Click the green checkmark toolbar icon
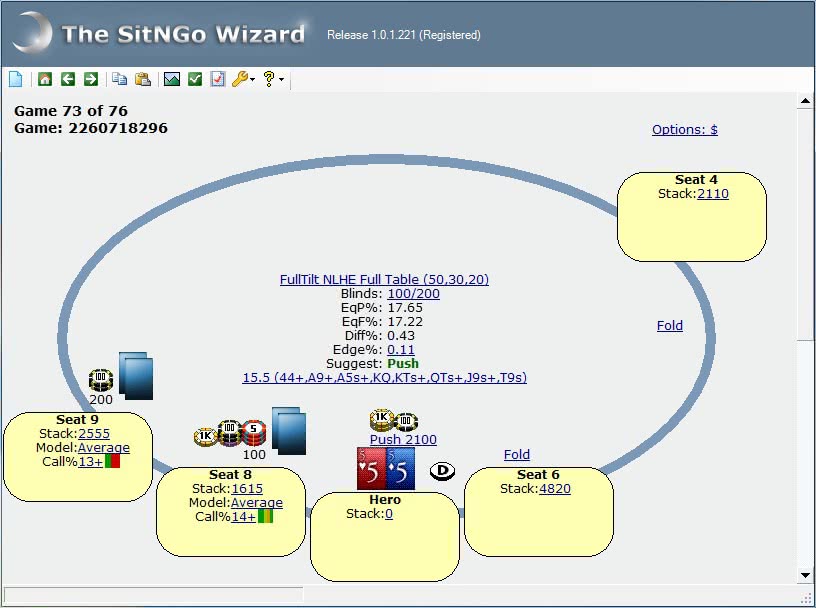 pos(195,79)
